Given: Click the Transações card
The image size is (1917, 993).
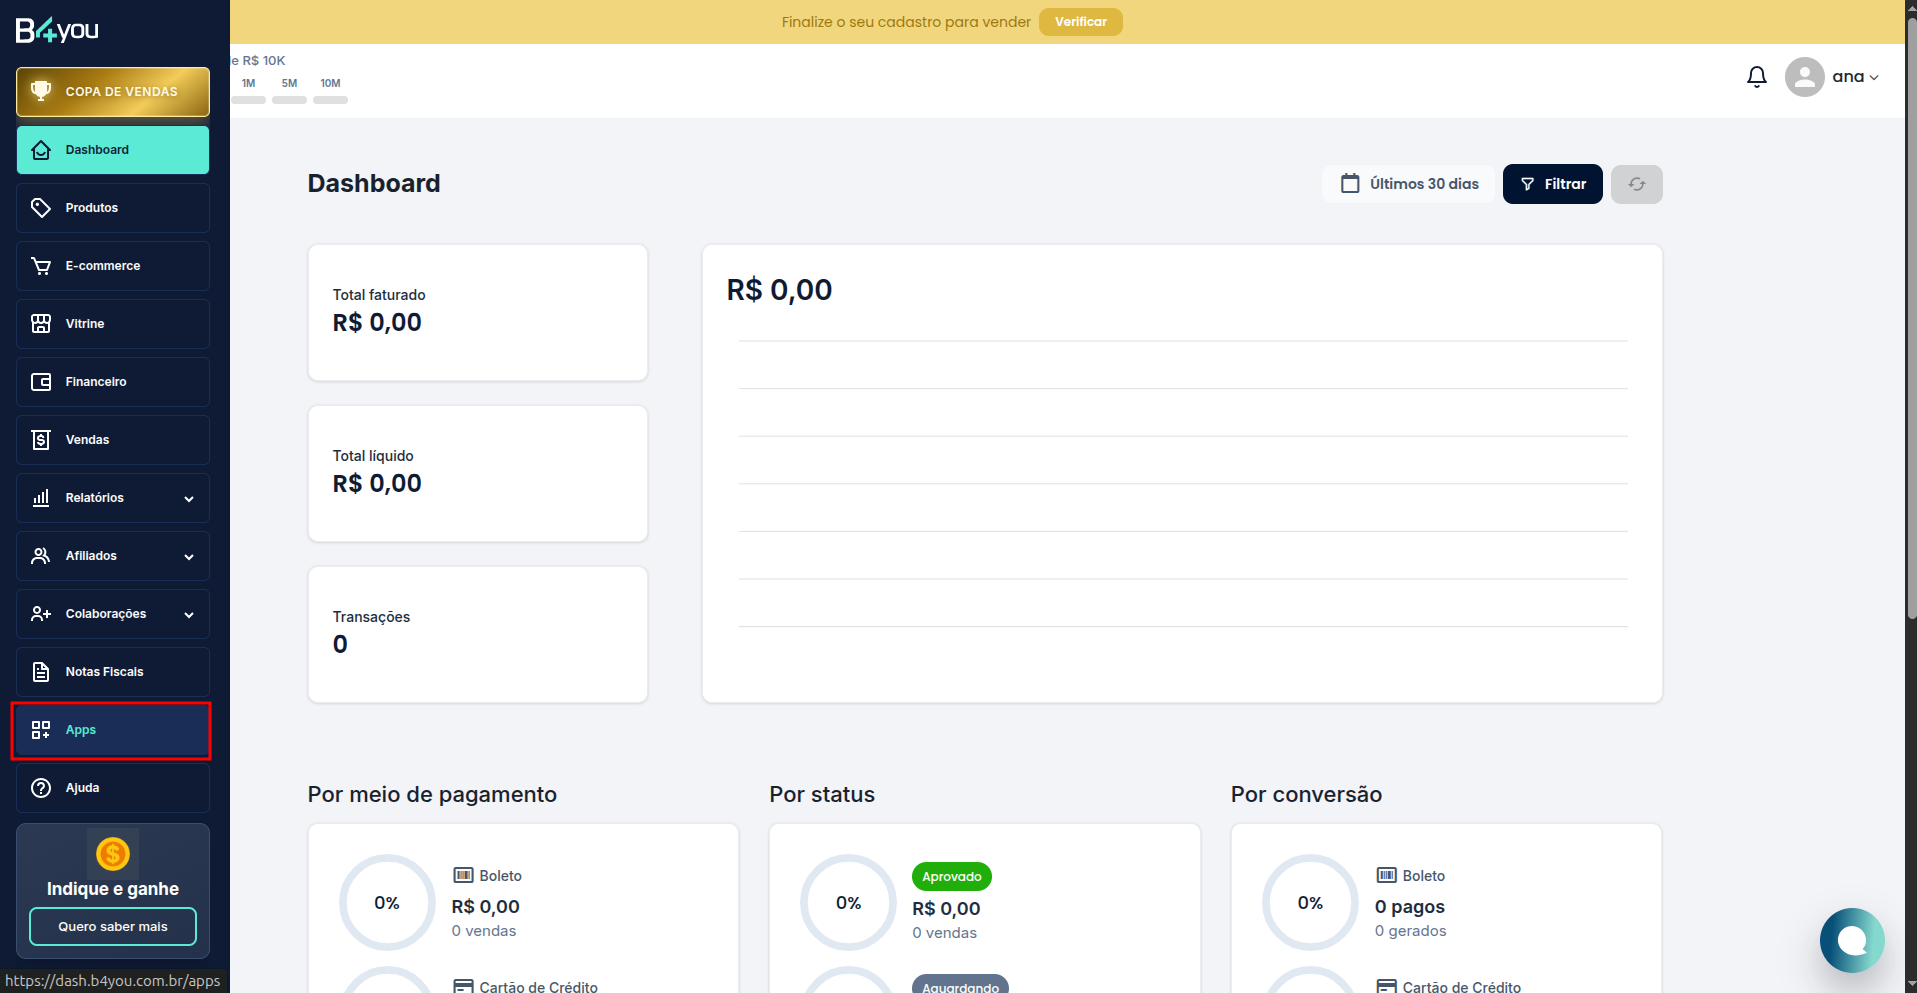Looking at the screenshot, I should (x=478, y=635).
